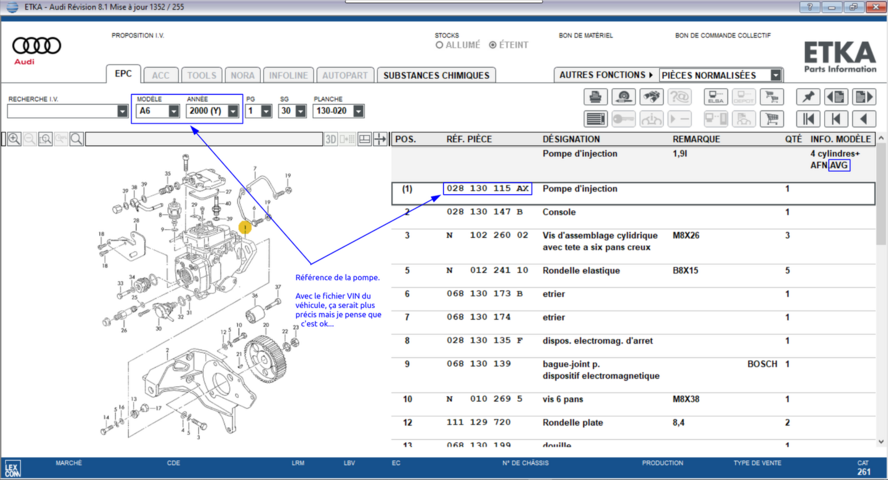The height and width of the screenshot is (480, 888).
Task: Click PROPOSITION I.V. label
Action: [138, 36]
